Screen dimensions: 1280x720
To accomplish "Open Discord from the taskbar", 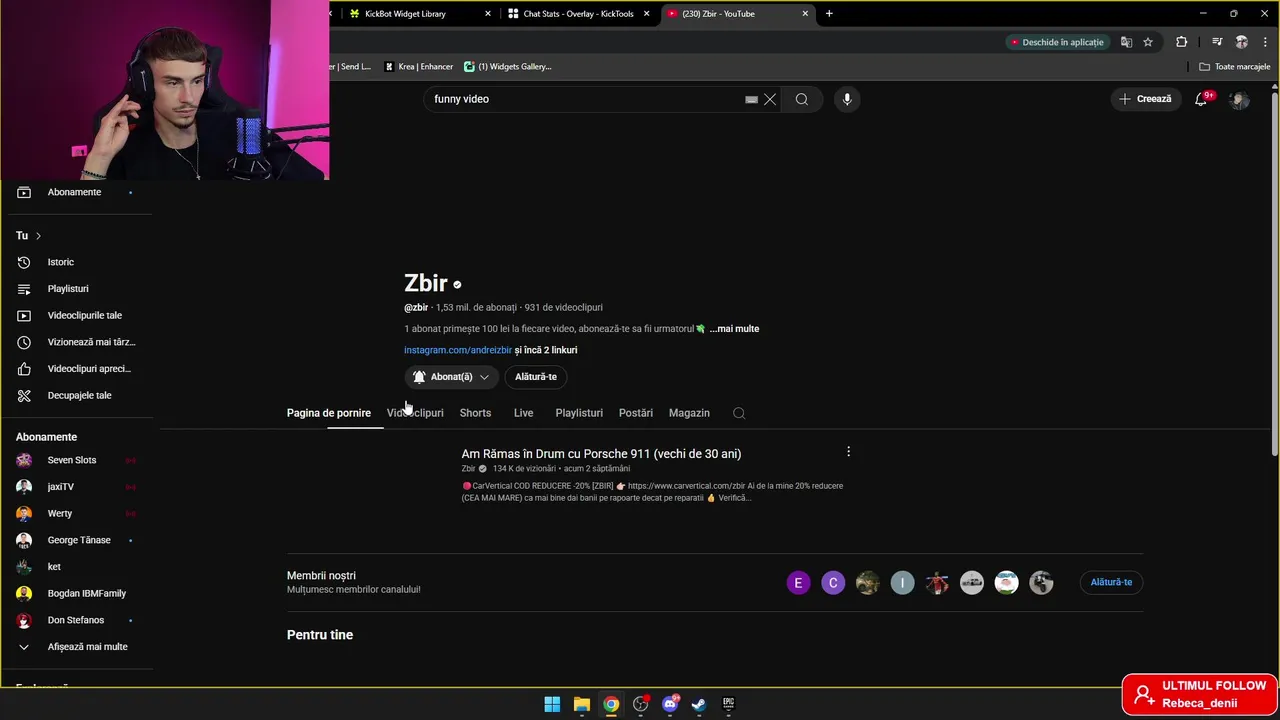I will [x=670, y=704].
